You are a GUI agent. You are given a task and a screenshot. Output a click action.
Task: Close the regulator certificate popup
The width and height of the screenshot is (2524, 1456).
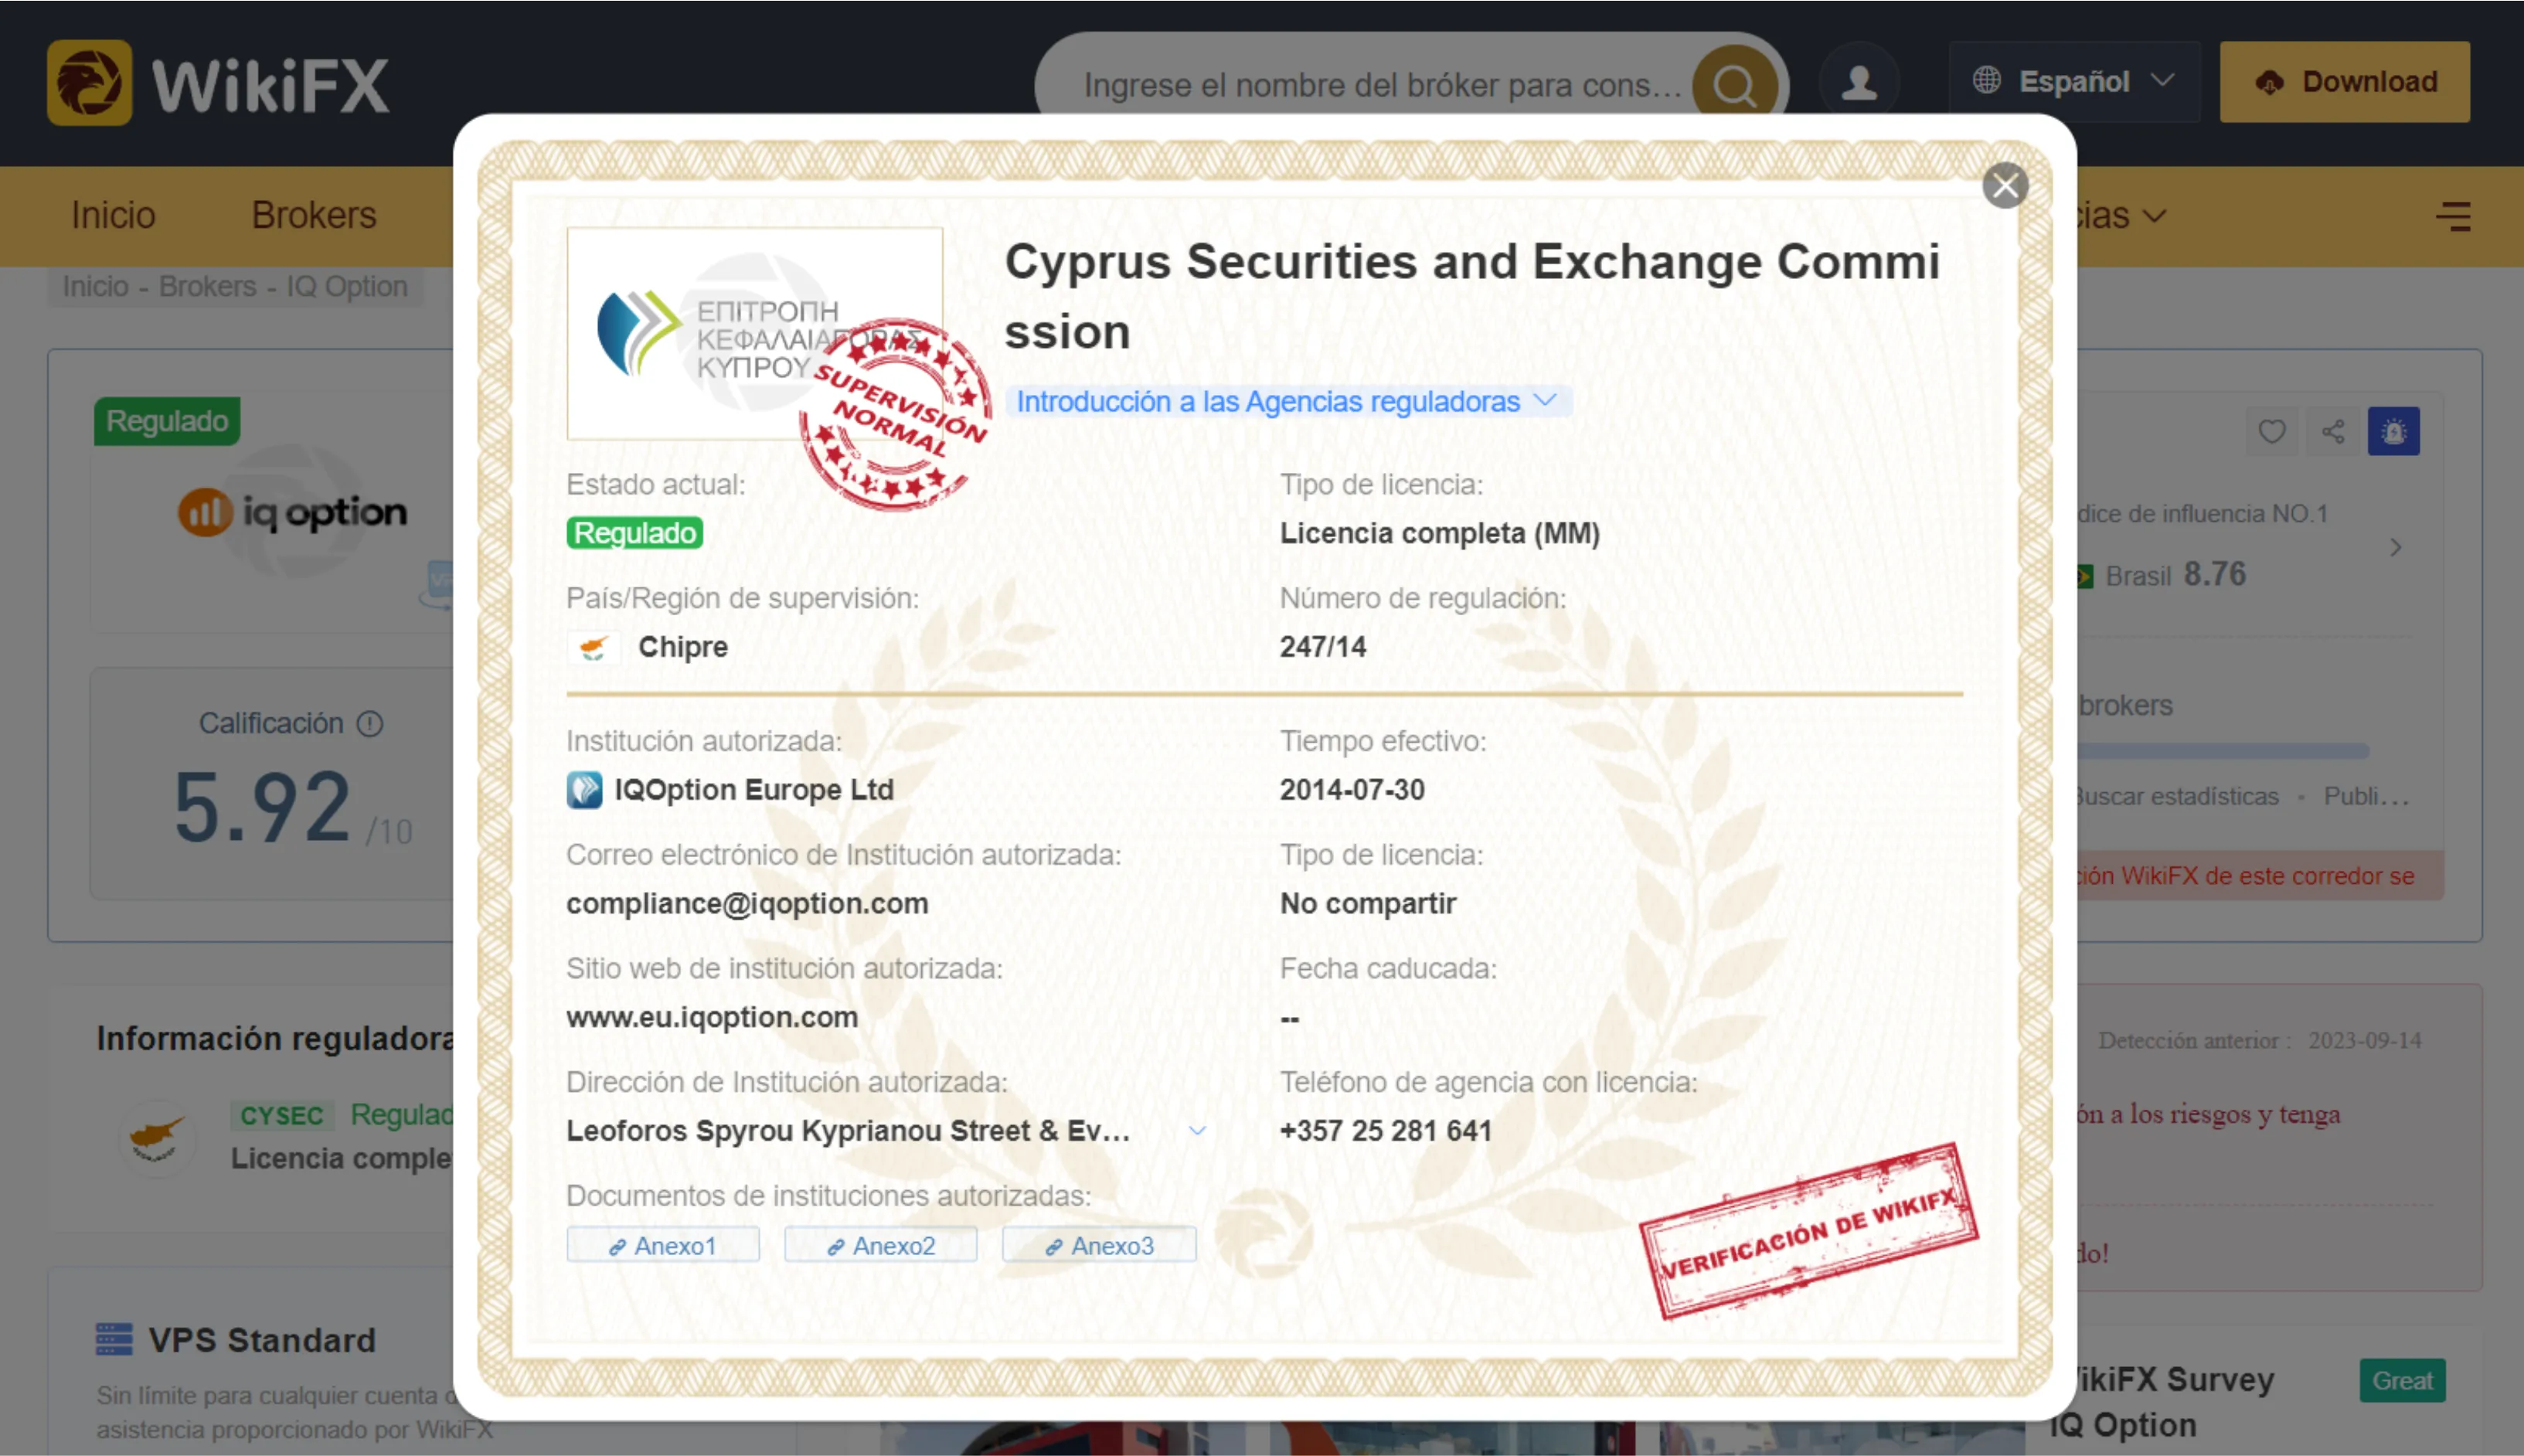[x=2005, y=186]
